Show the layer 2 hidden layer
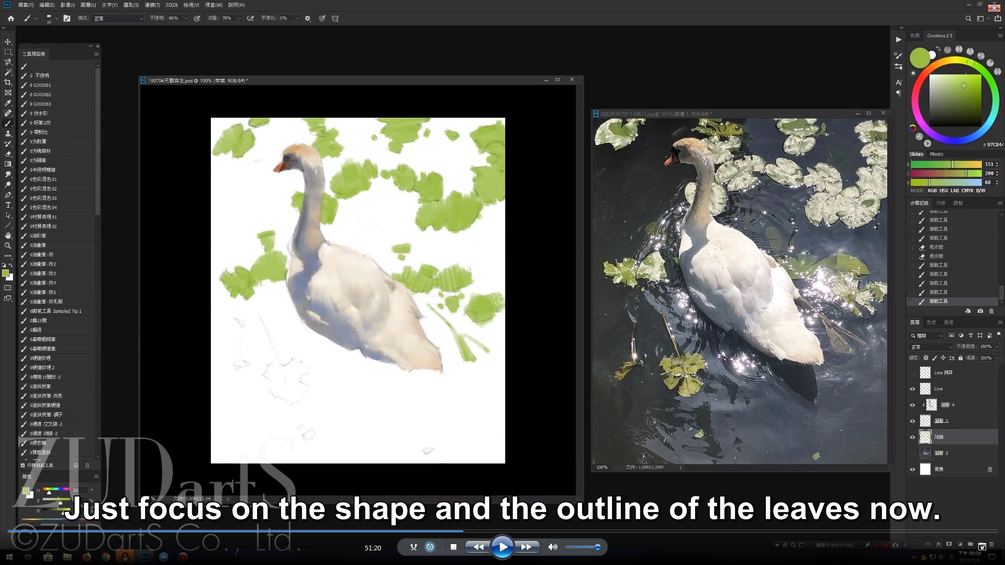Image resolution: width=1005 pixels, height=565 pixels. point(913,453)
